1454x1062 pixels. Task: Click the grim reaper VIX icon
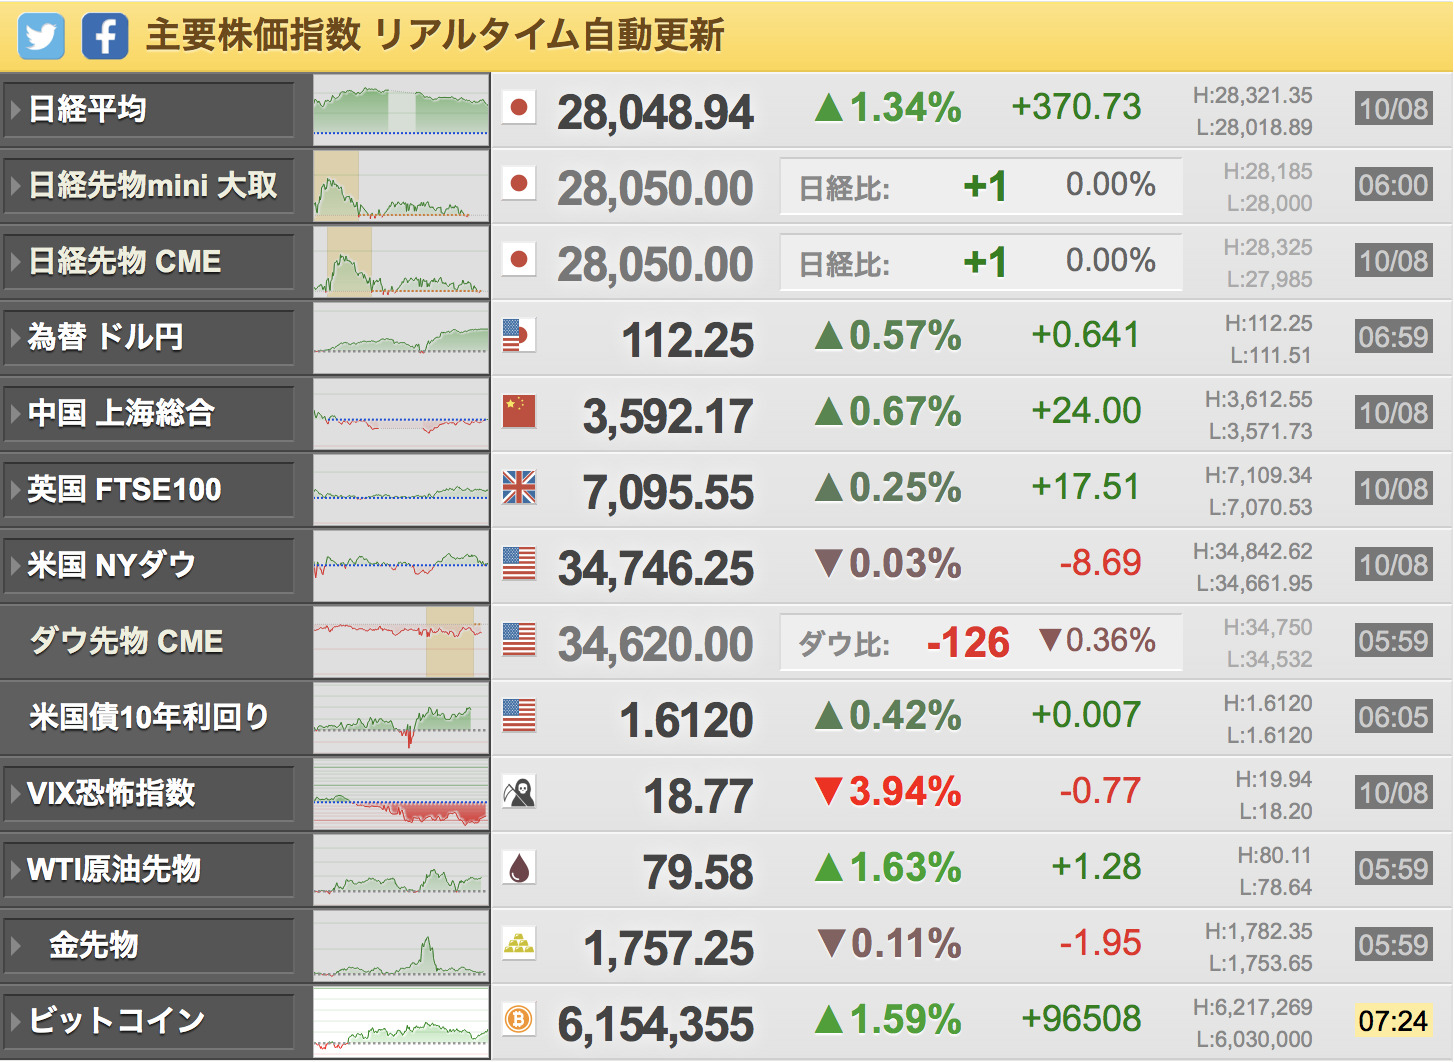pyautogui.click(x=519, y=791)
